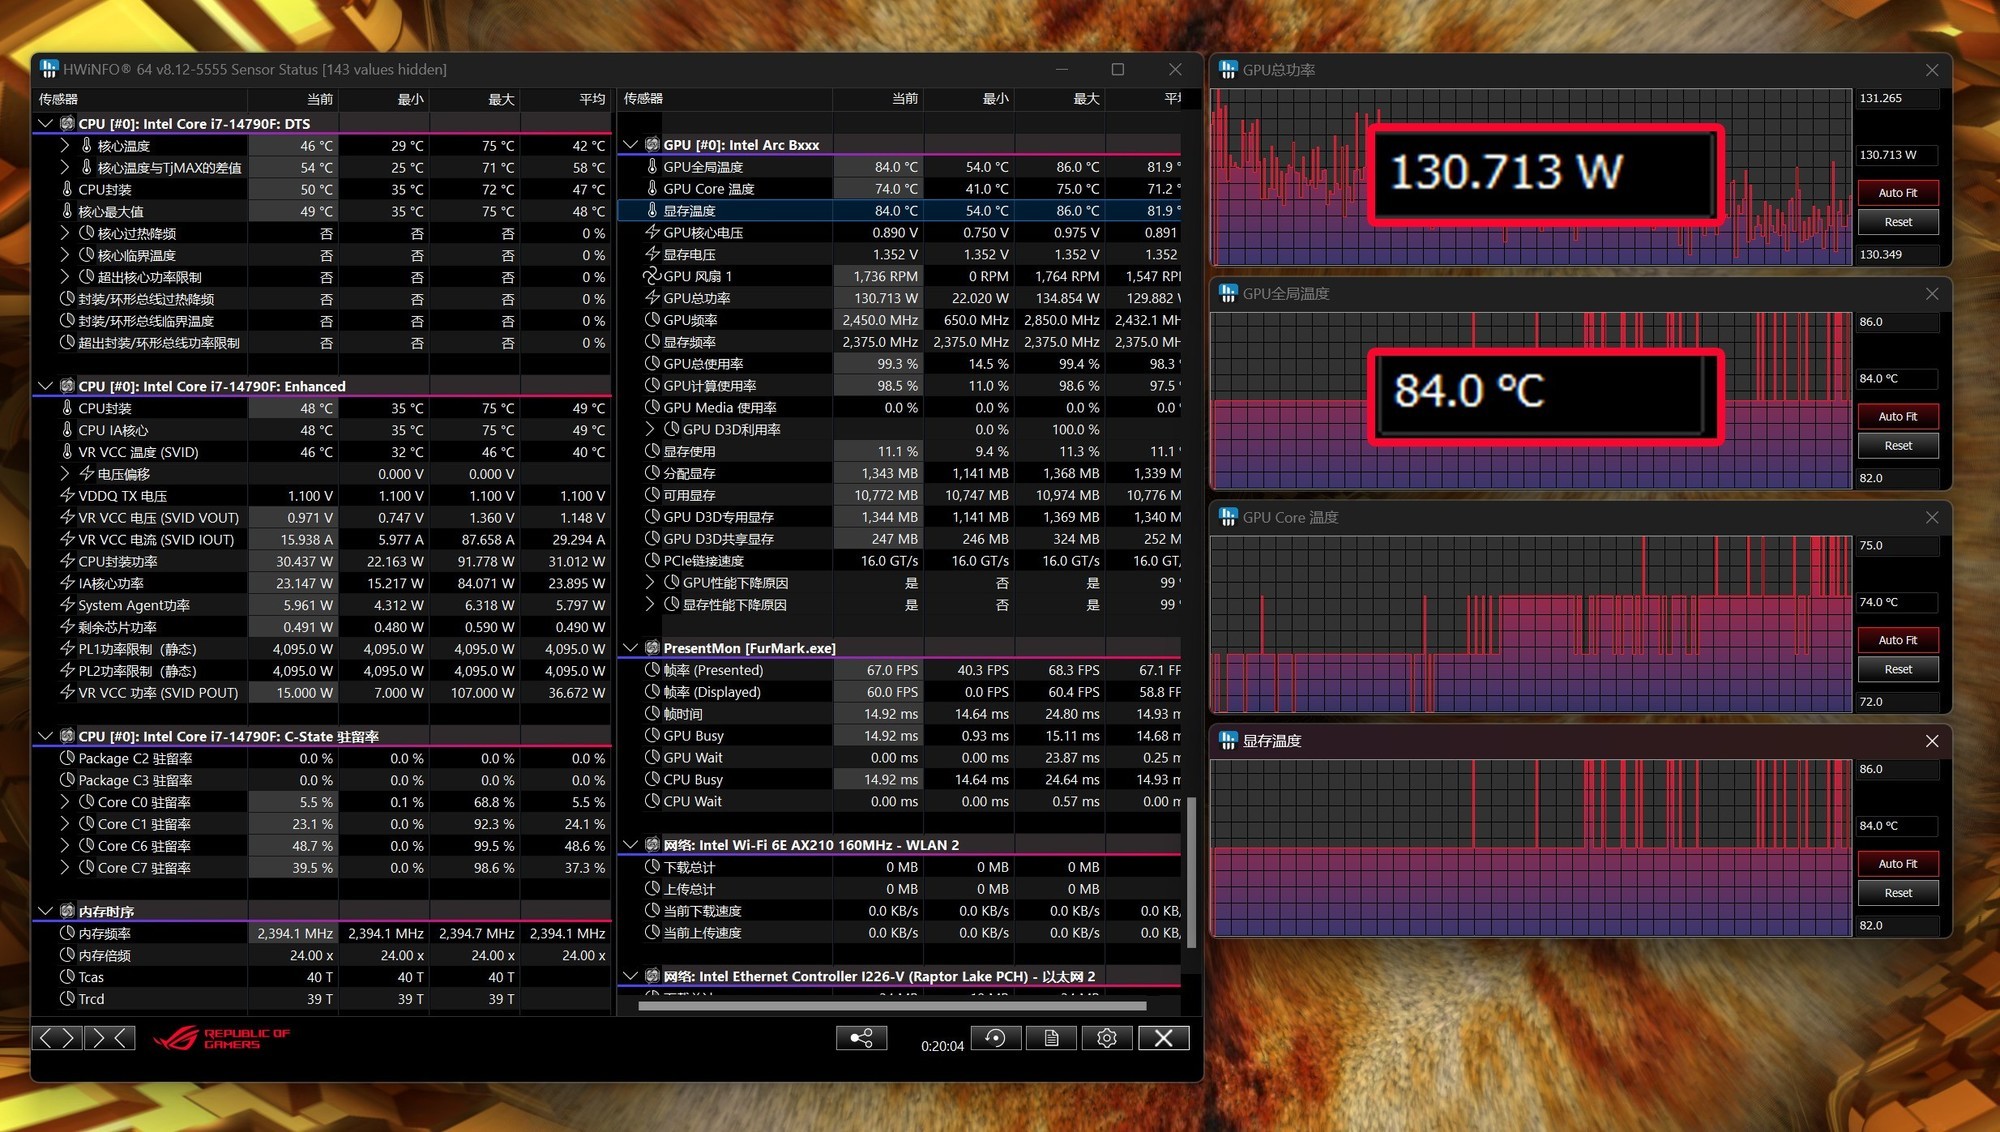Collapse GPU Intel Arc Bxxx group
Screen dimensions: 2000x1132
tap(630, 145)
